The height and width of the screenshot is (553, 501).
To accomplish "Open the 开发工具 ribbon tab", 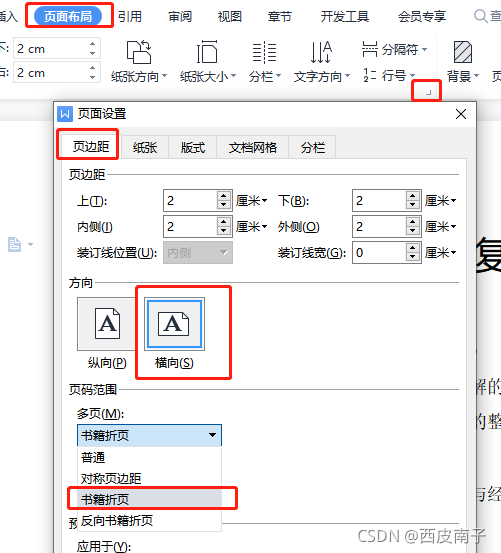I will click(x=344, y=16).
